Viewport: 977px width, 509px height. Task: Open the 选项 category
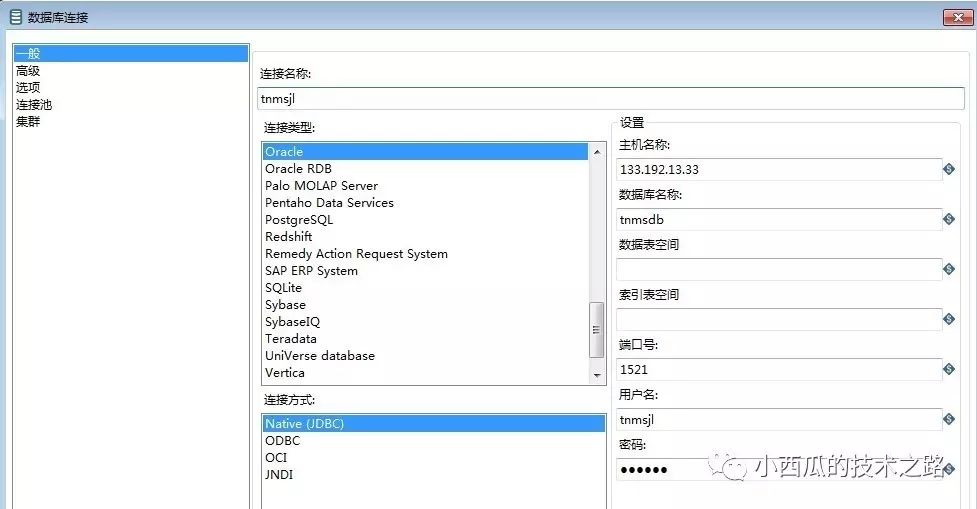tap(28, 88)
